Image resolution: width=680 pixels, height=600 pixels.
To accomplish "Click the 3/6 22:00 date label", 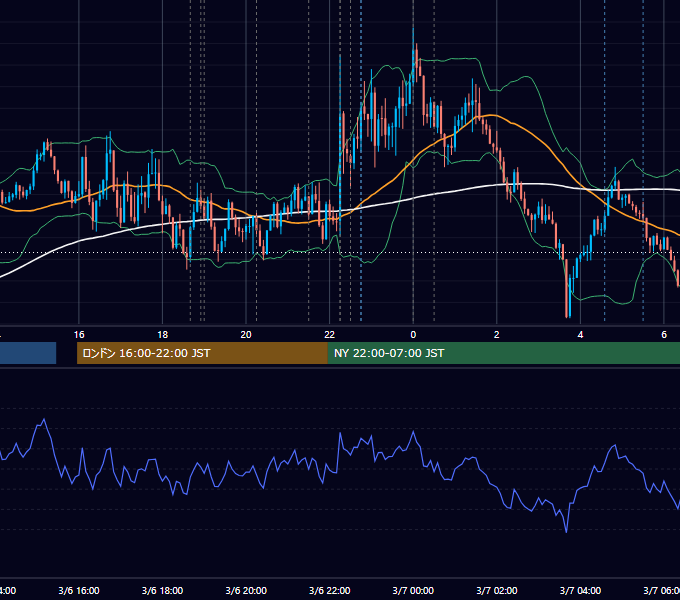I will coord(330,590).
